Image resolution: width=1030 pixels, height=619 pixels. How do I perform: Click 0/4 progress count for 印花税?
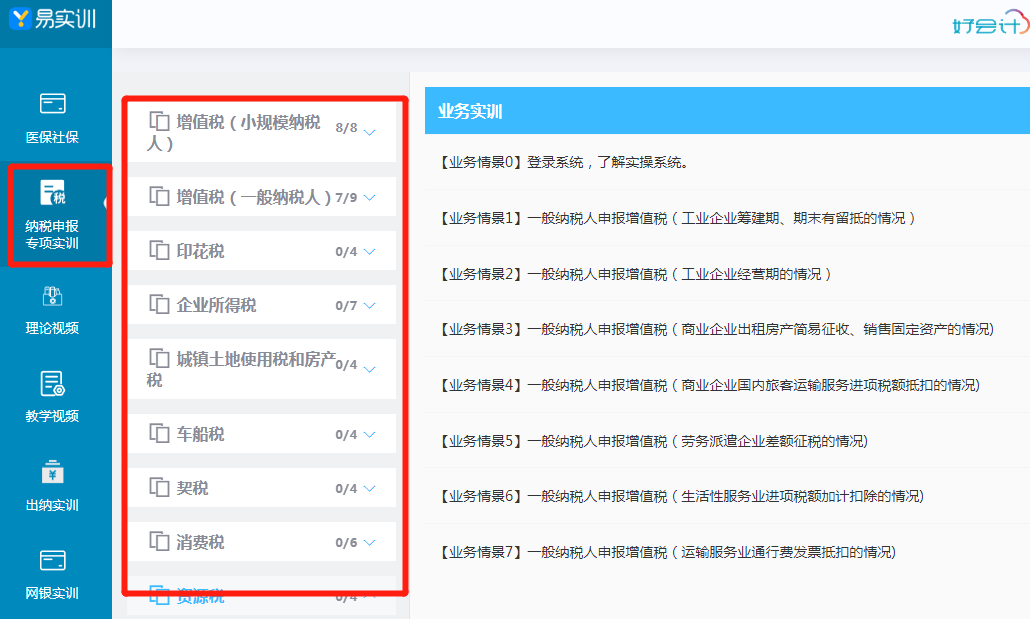coord(346,252)
